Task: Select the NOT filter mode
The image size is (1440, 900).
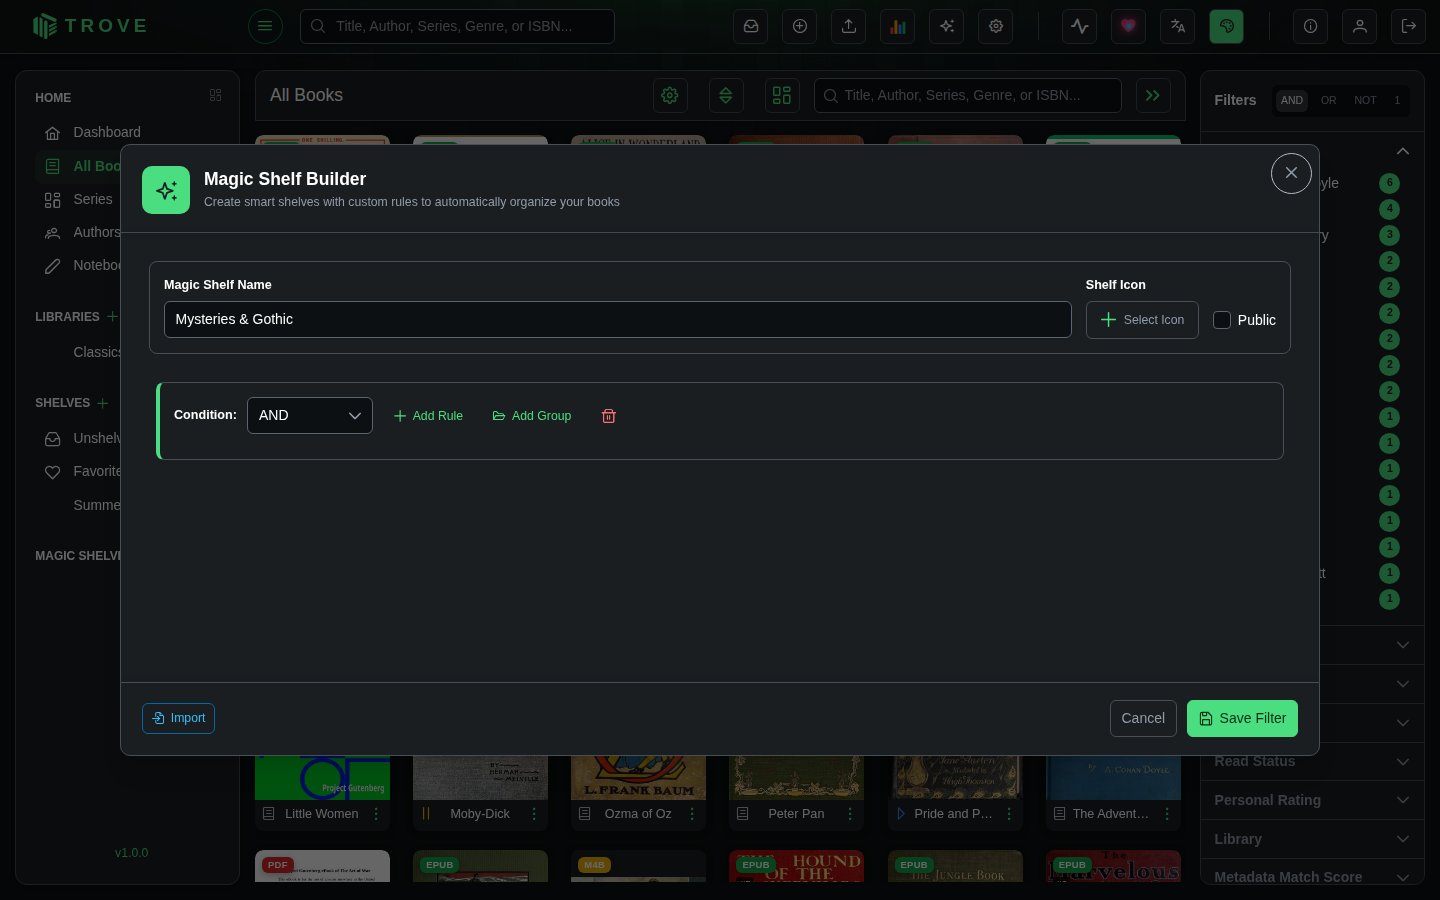Action: [1365, 100]
